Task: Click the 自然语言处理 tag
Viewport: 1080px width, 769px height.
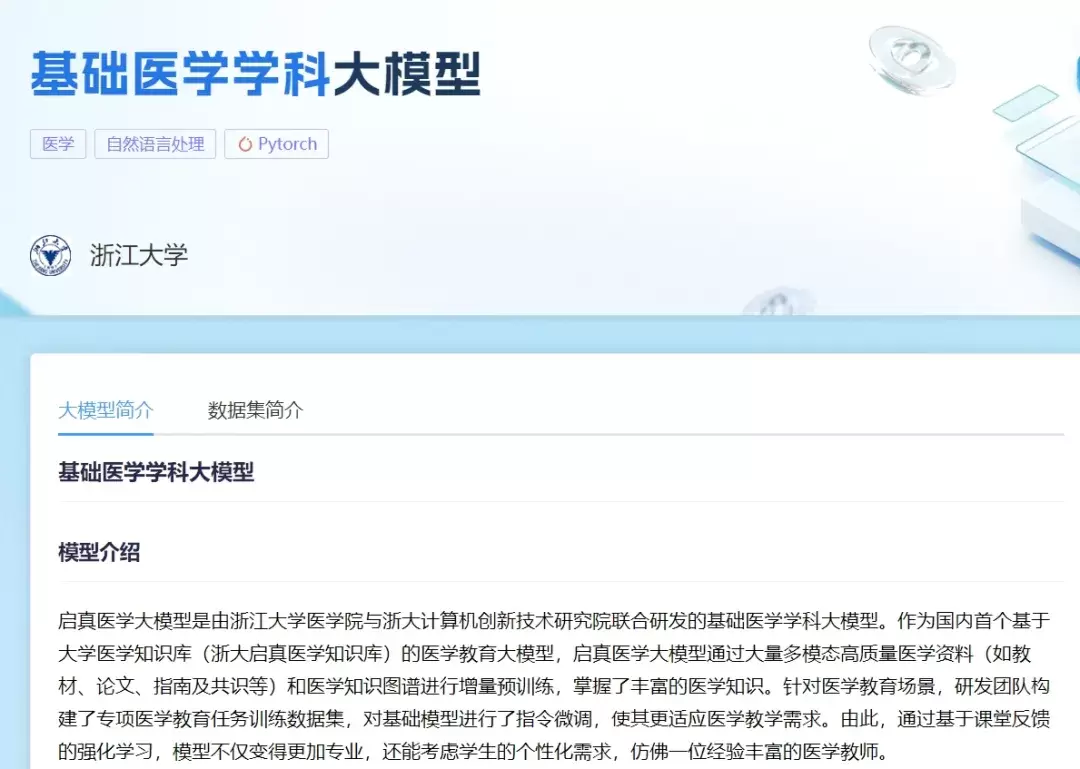Action: (x=155, y=144)
